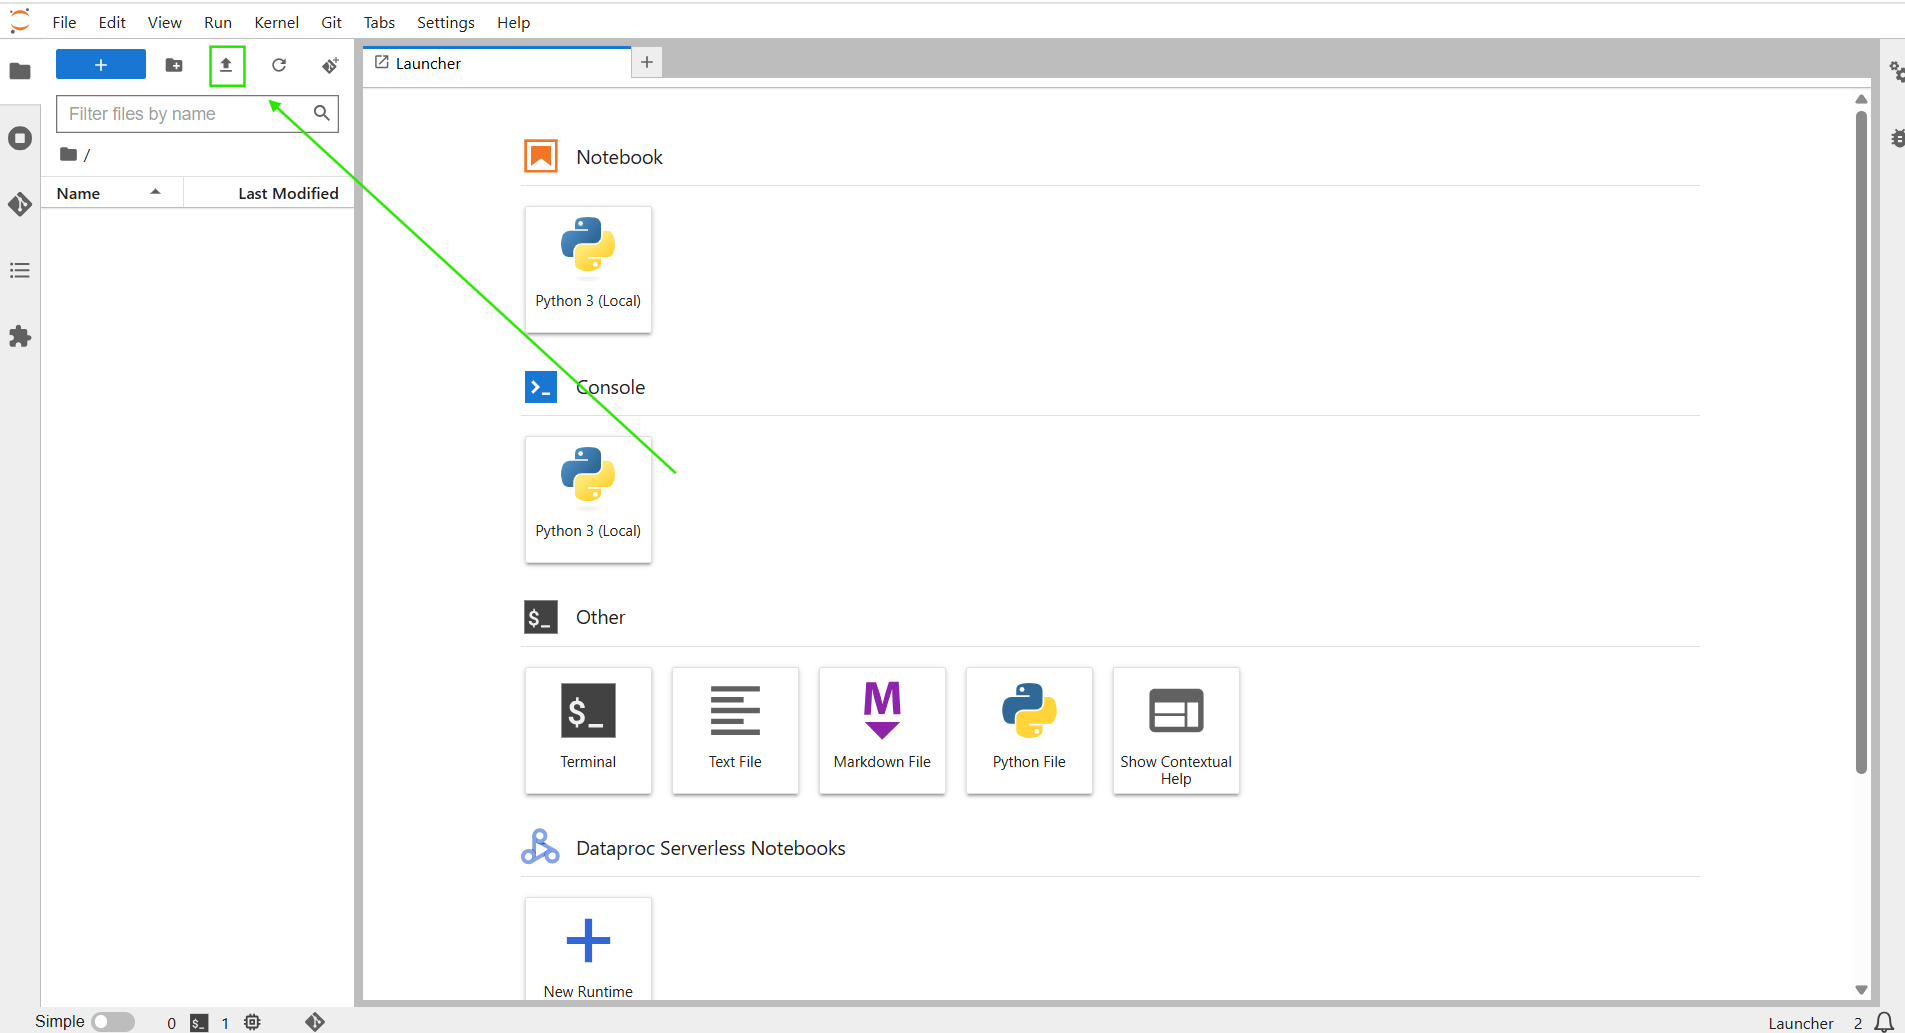Click the Upload Files icon
The height and width of the screenshot is (1033, 1905).
(226, 65)
